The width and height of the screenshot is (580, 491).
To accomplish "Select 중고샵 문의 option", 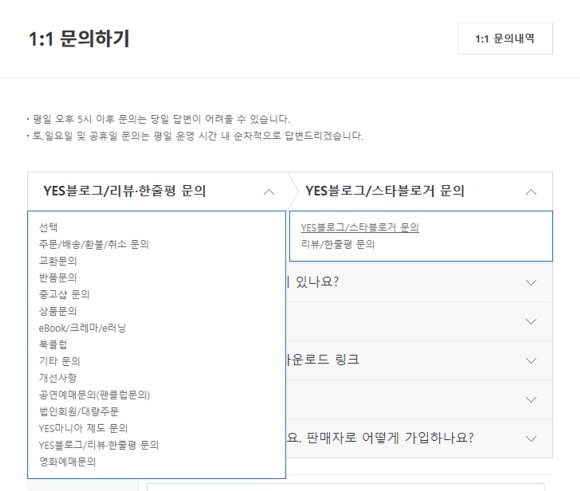I will click(64, 295).
